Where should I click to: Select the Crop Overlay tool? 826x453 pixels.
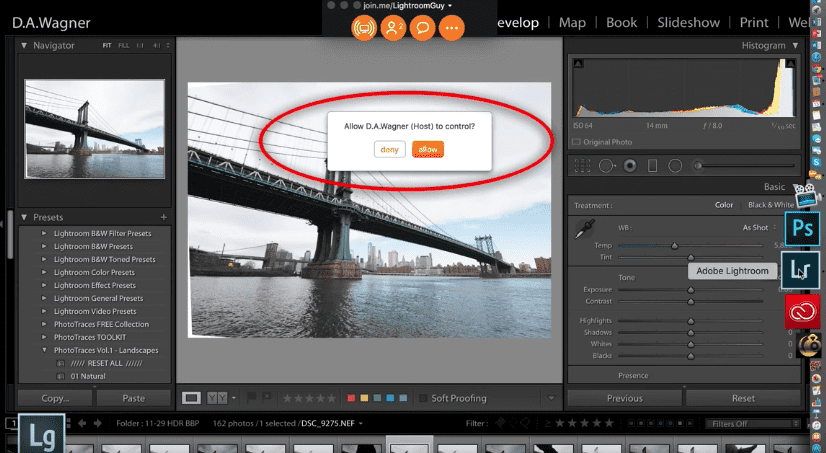click(583, 165)
